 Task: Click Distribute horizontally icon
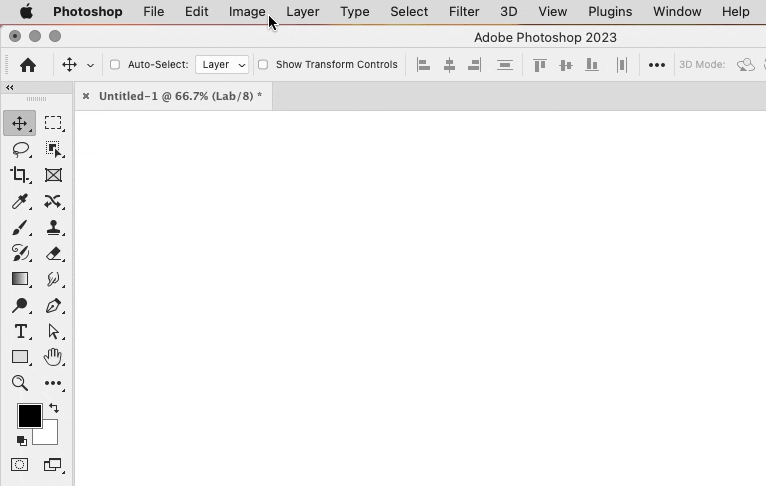tap(622, 64)
